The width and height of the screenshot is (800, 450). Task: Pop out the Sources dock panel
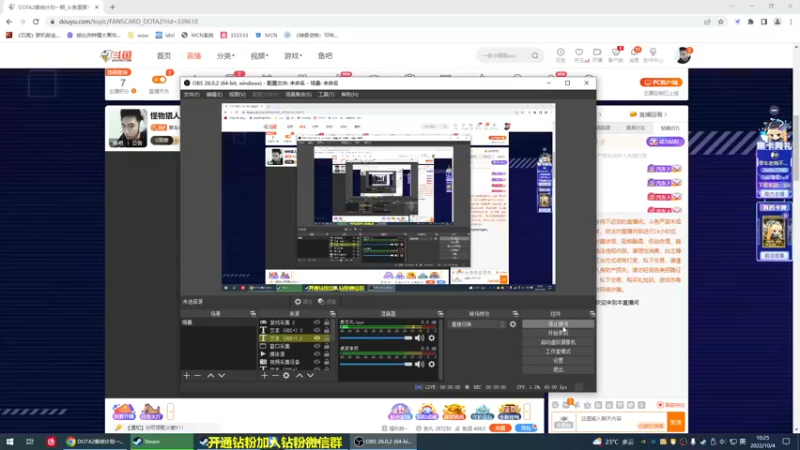(332, 314)
